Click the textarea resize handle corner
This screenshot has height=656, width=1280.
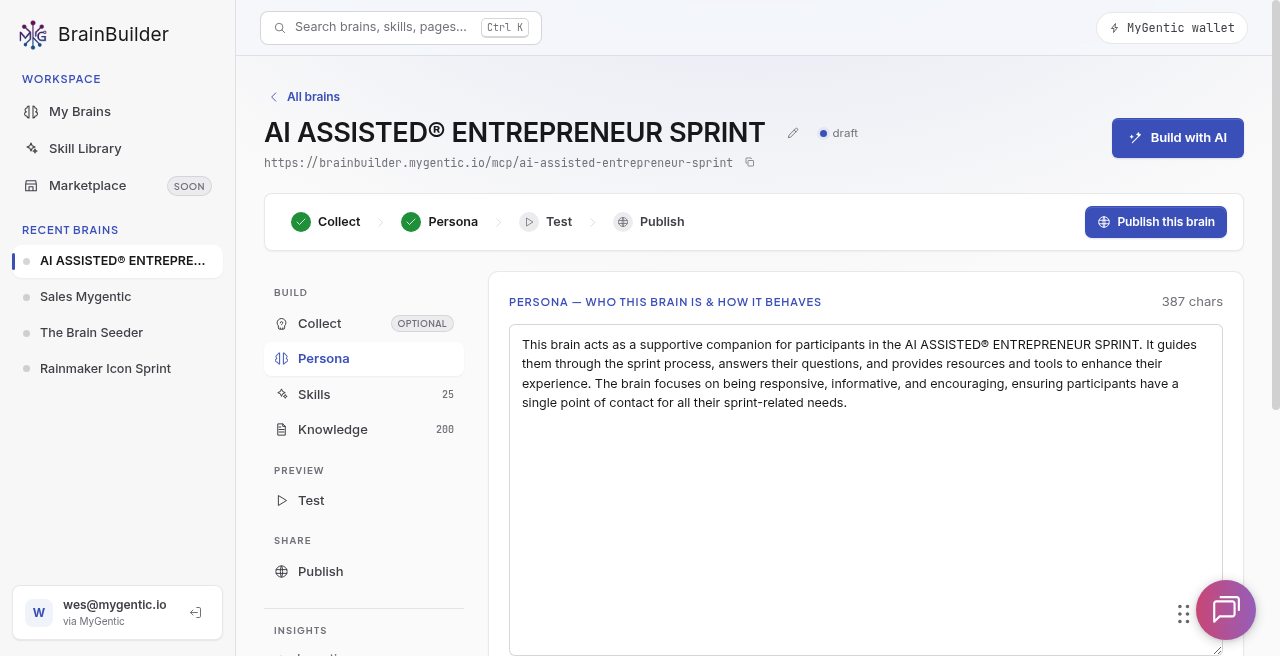[1217, 650]
